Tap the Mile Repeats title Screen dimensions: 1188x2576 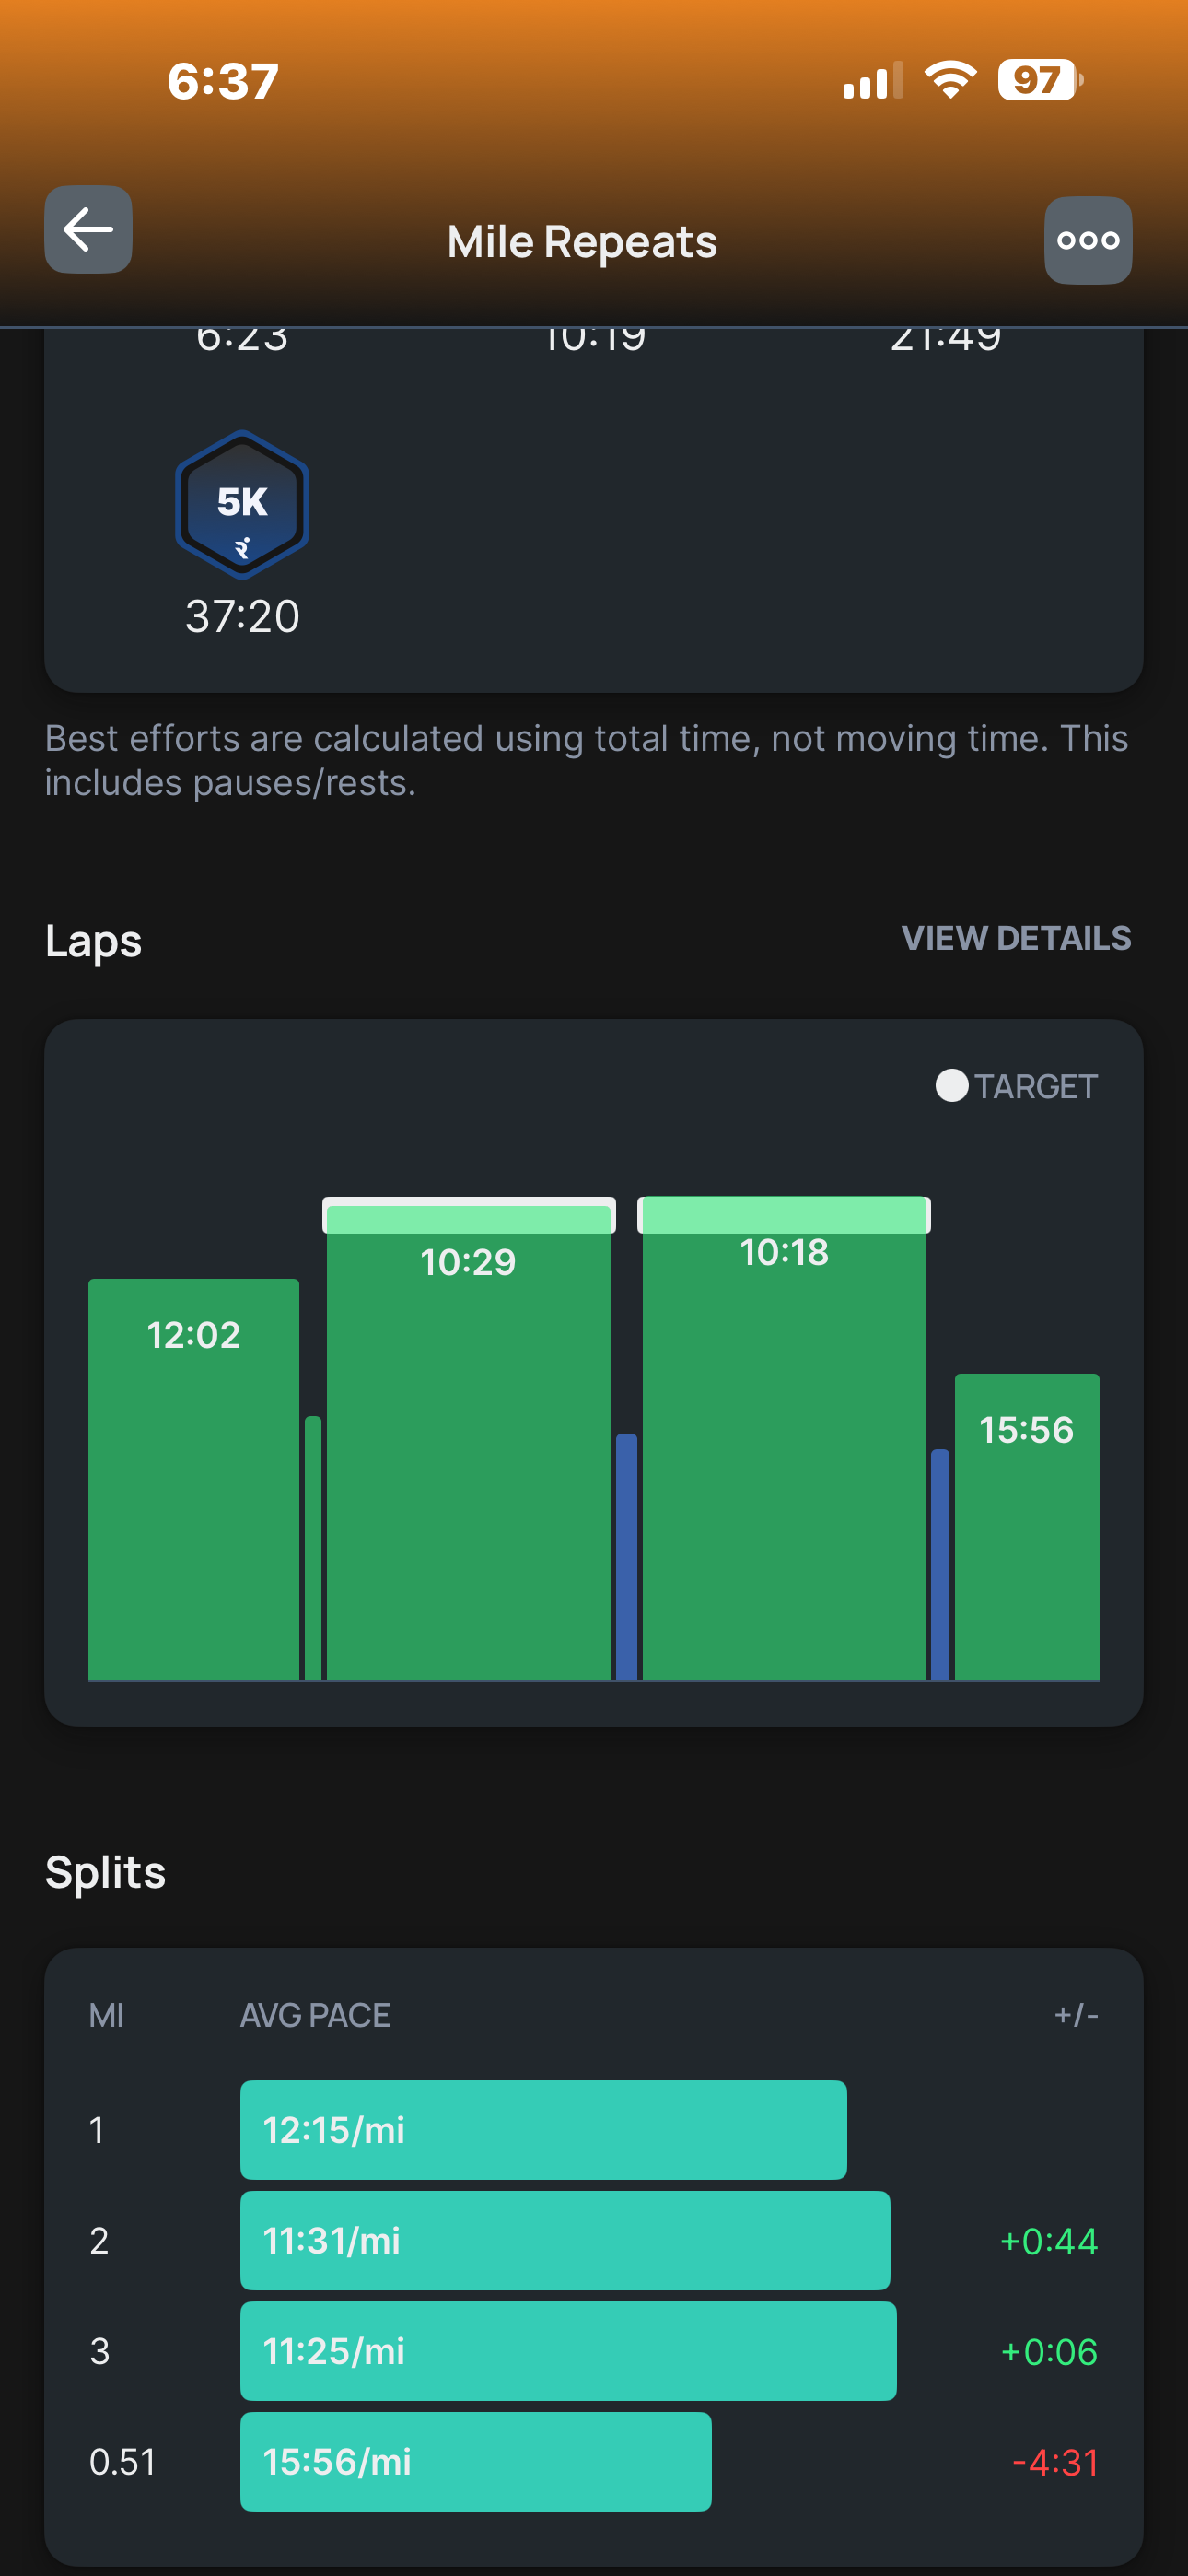click(582, 242)
